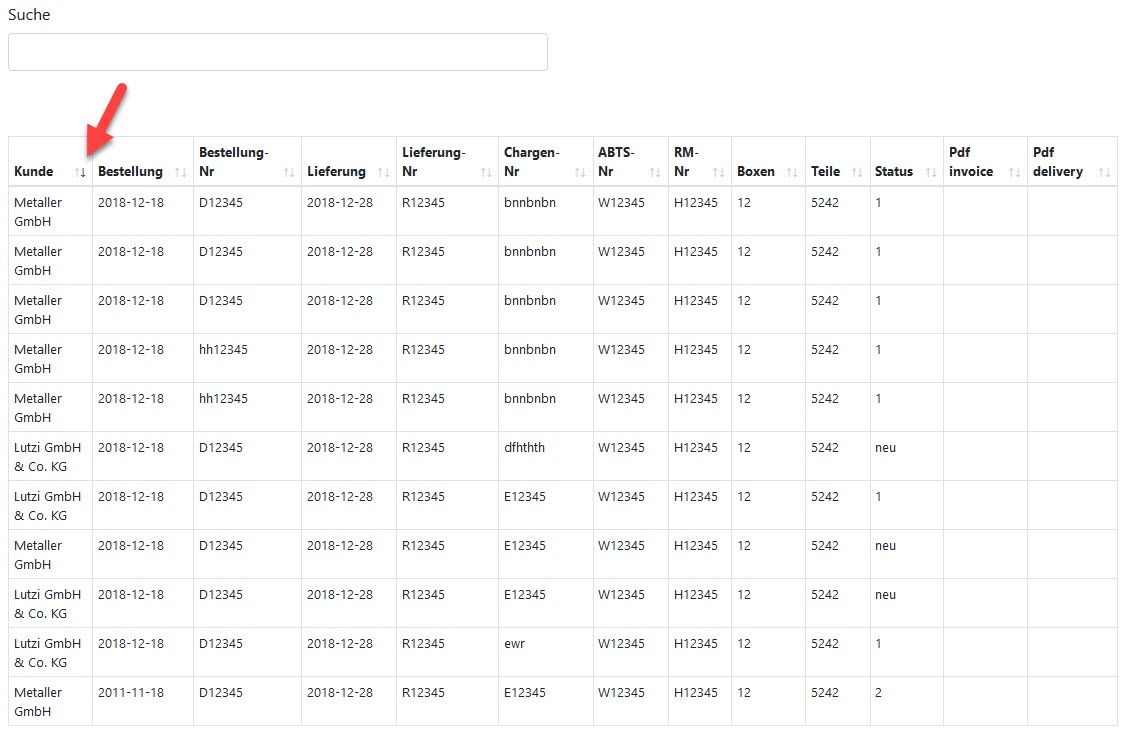Click the Bestellung column header
This screenshot has width=1124, height=731.
point(130,171)
